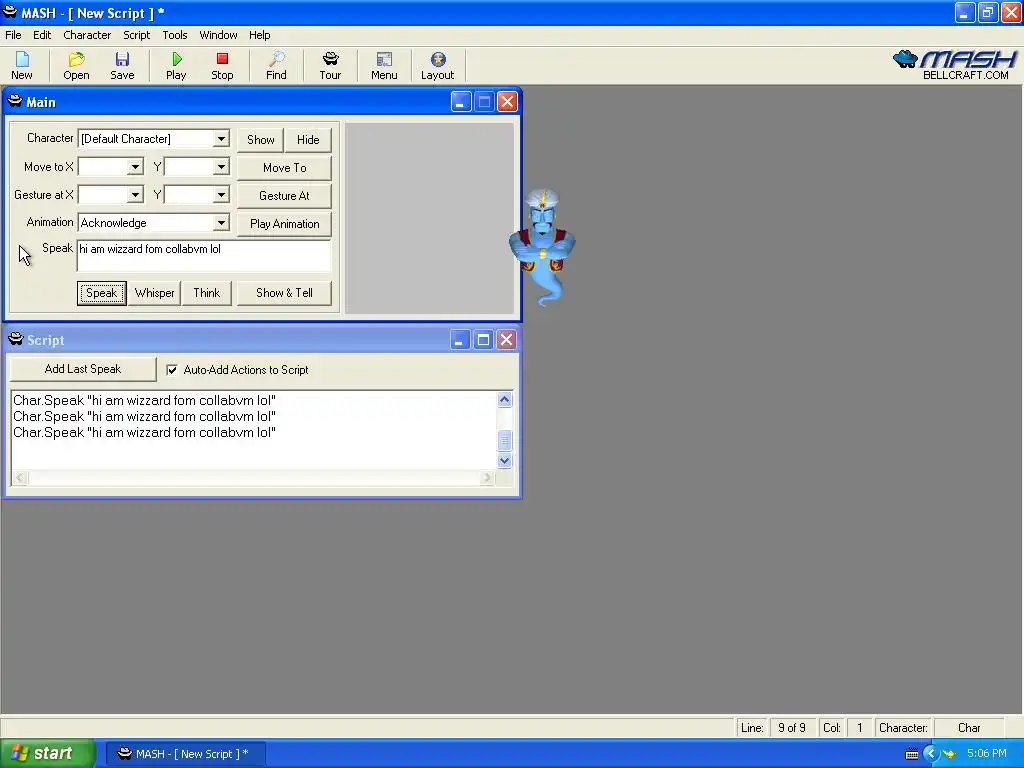This screenshot has height=768, width=1024.
Task: Select the MASH taskbar button
Action: click(x=185, y=754)
